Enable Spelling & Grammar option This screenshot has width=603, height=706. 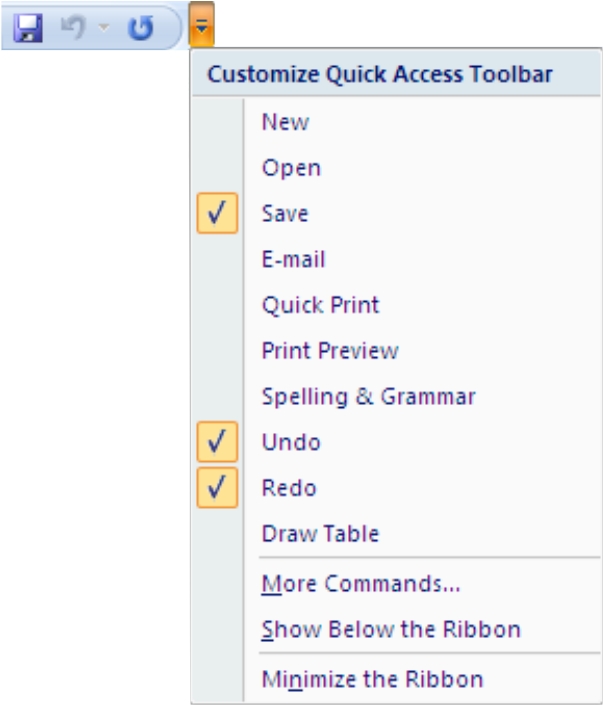(368, 397)
